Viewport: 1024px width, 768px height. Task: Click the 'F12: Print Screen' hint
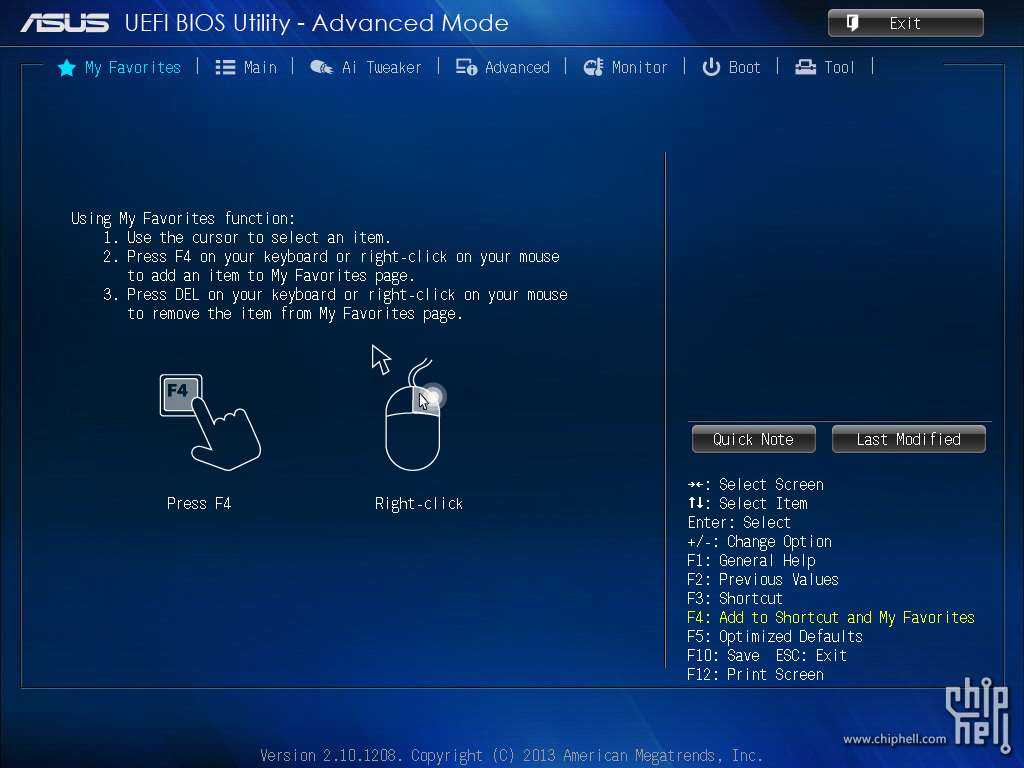[x=756, y=674]
